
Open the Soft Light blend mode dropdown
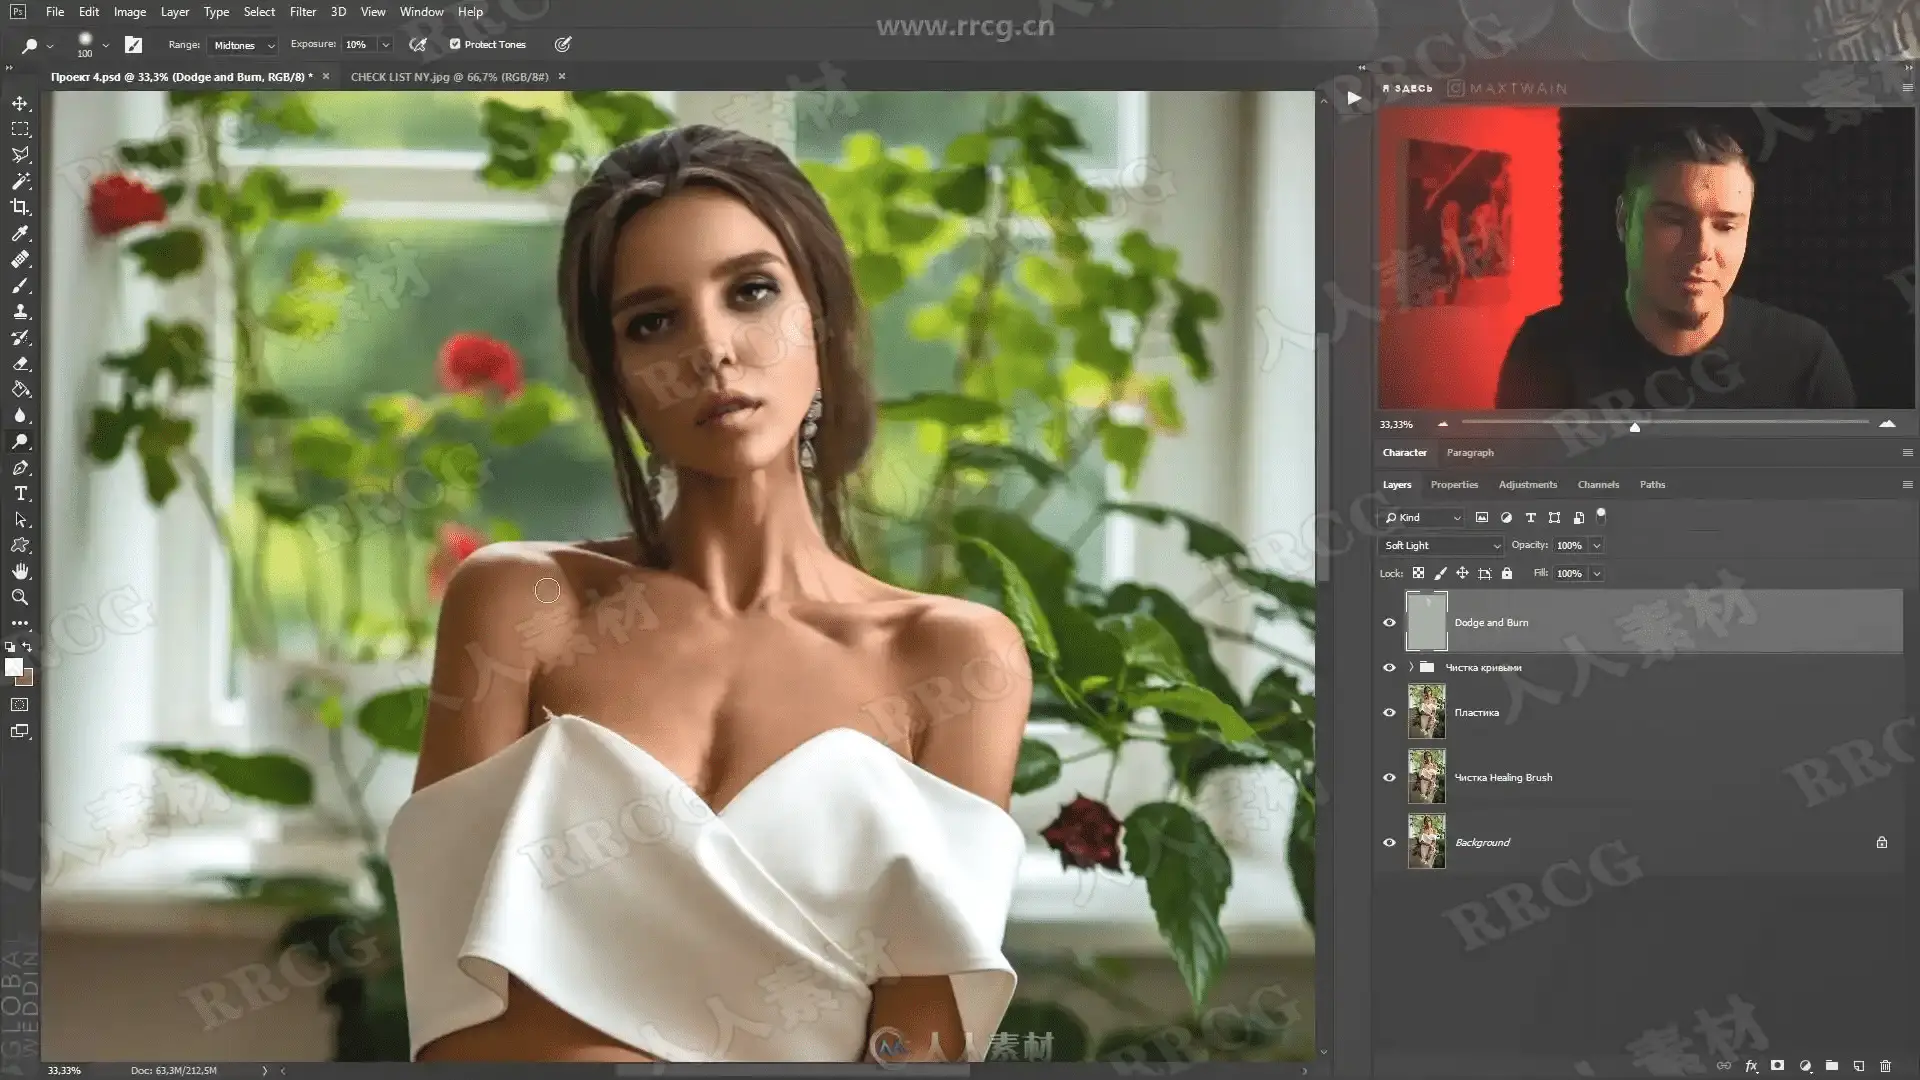pyautogui.click(x=1441, y=545)
